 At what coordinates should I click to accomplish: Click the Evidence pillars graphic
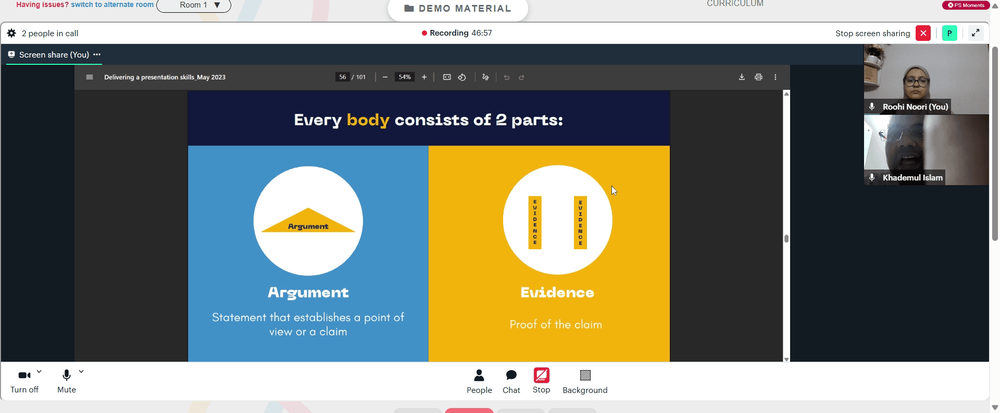tap(557, 222)
